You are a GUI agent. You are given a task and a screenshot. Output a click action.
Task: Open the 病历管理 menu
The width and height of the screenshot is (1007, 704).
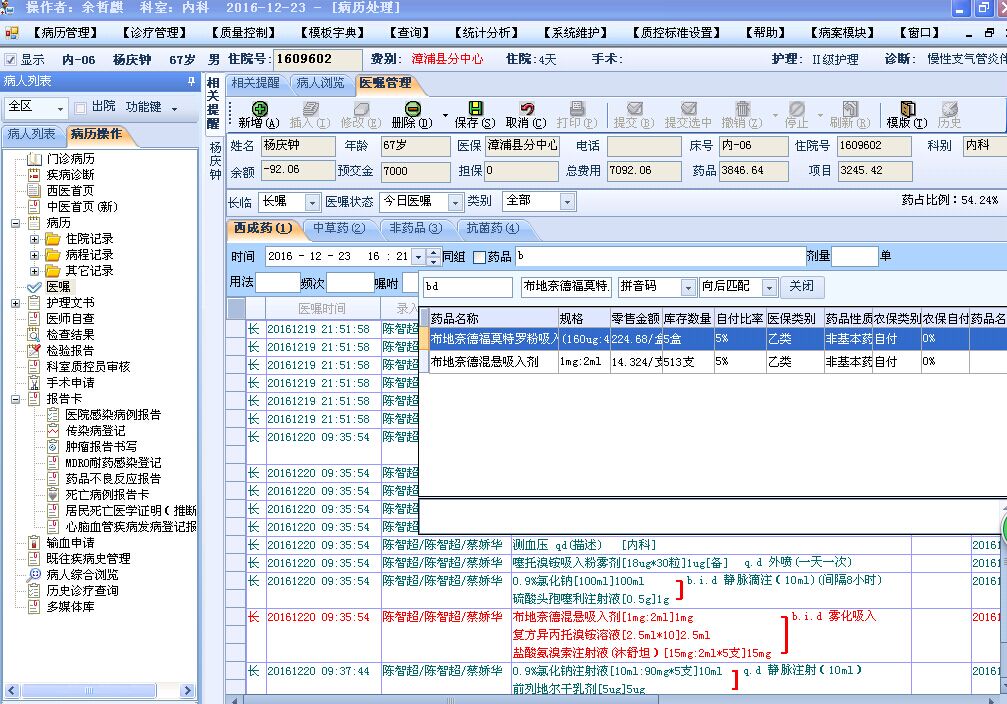[65, 33]
